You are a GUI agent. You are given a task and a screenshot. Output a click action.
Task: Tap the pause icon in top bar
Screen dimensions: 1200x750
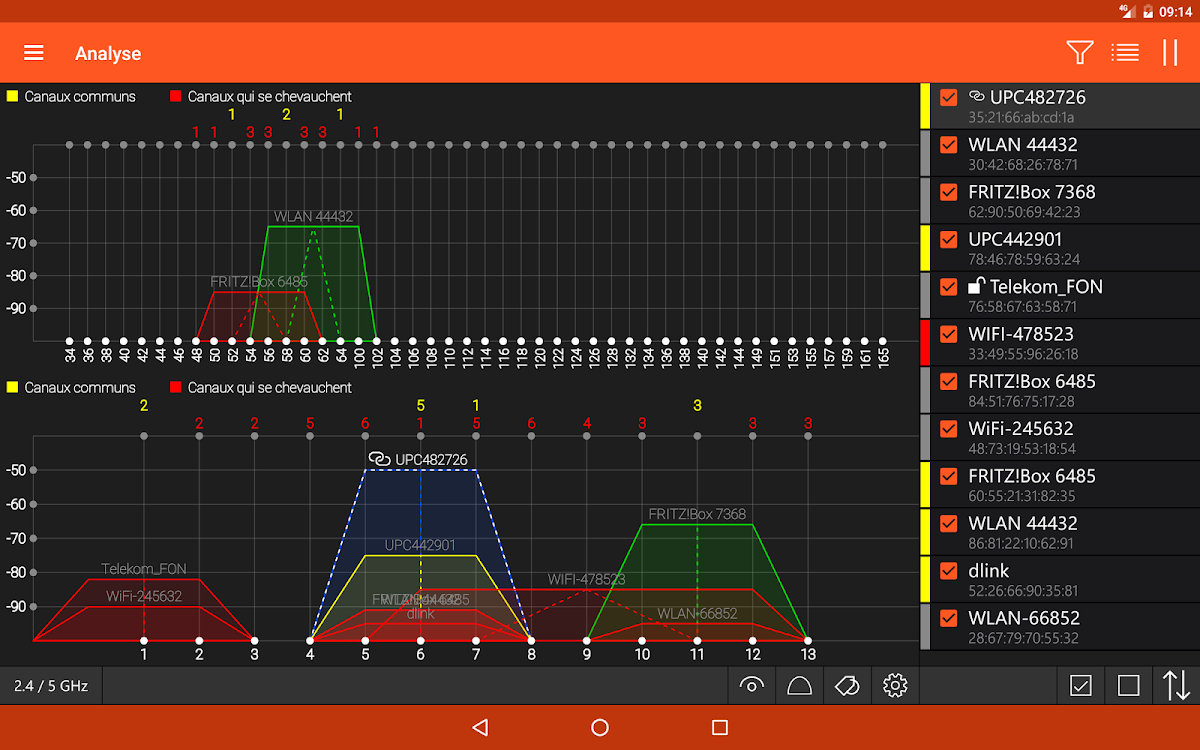tap(1169, 53)
